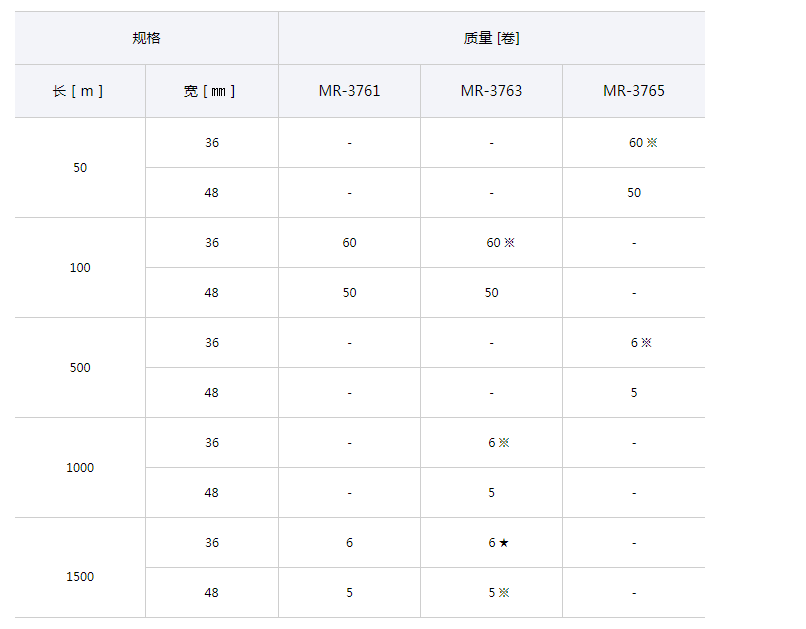Select the 质量 [卷] header cell

click(491, 38)
